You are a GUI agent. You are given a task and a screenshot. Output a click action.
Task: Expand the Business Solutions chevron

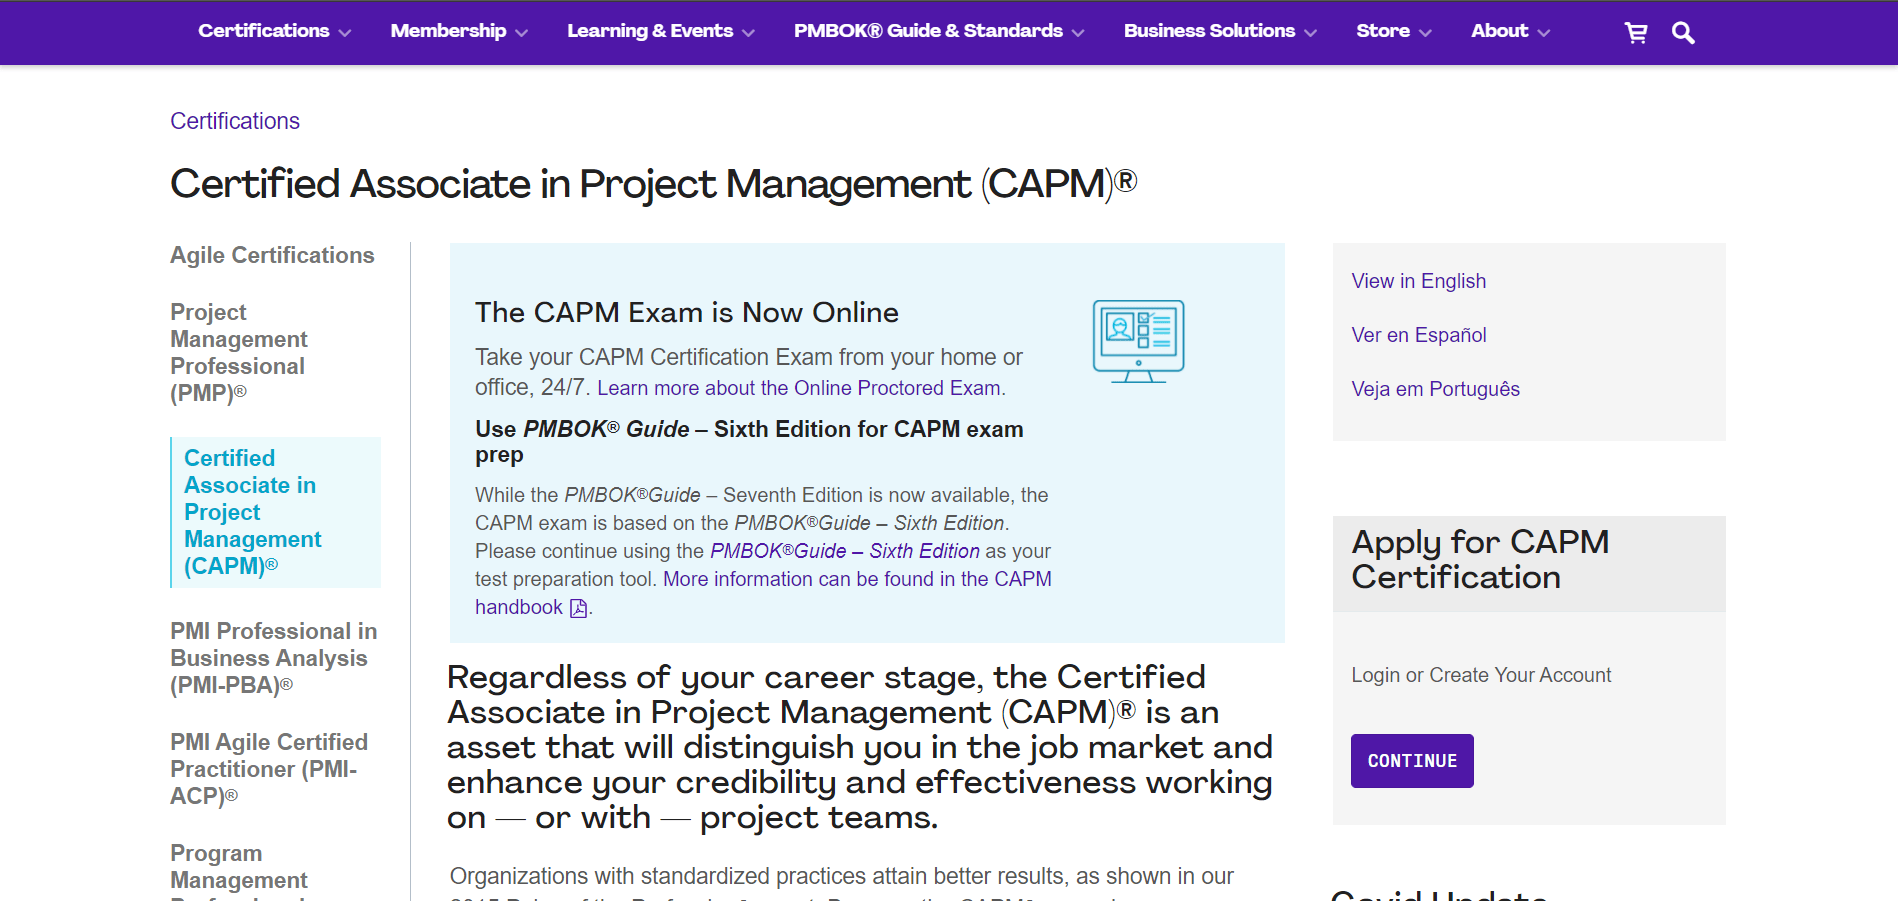(x=1310, y=33)
